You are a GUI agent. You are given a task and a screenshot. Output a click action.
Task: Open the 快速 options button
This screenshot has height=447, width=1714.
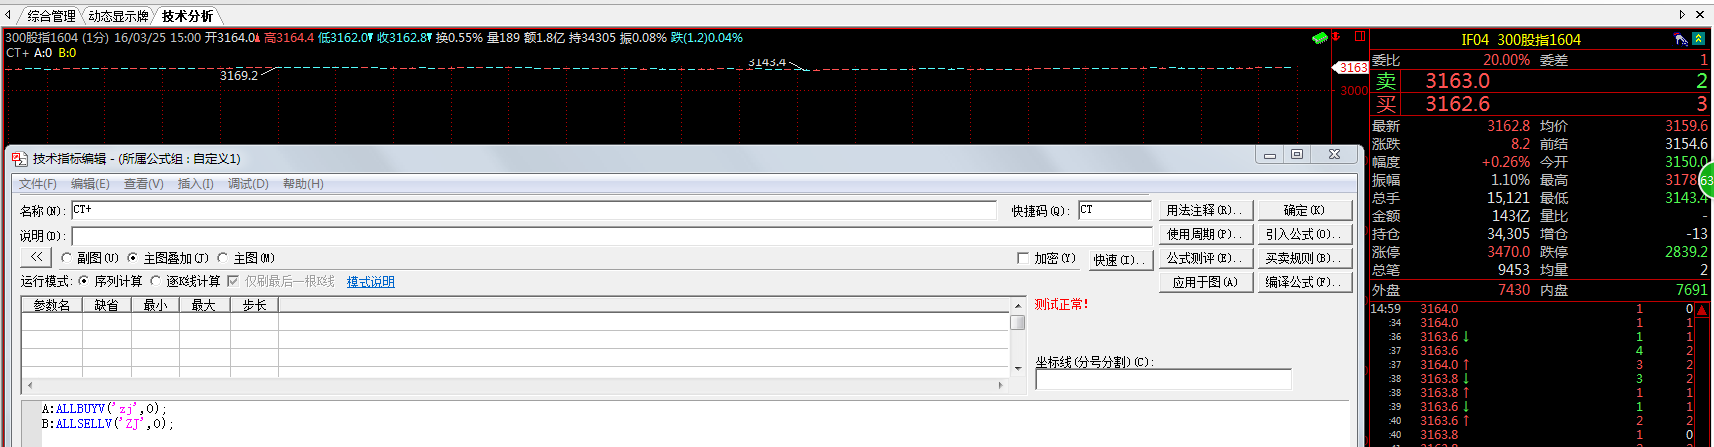coord(1118,260)
